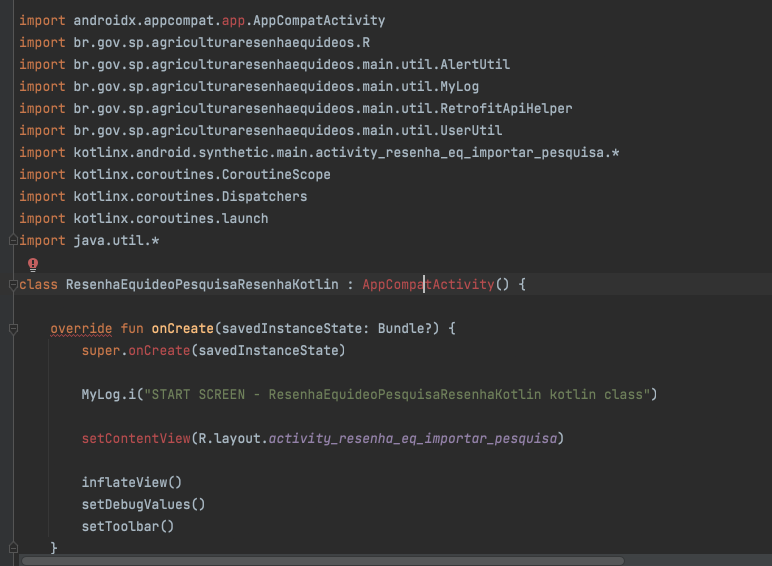772x566 pixels.
Task: Click super.onCreate call
Action: point(214,350)
